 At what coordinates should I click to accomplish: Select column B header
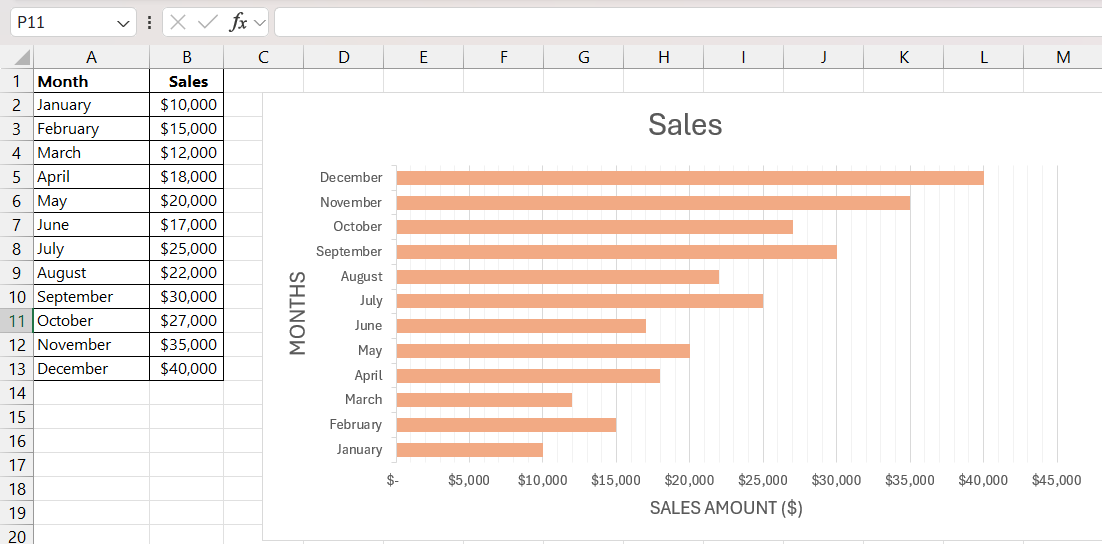click(186, 58)
